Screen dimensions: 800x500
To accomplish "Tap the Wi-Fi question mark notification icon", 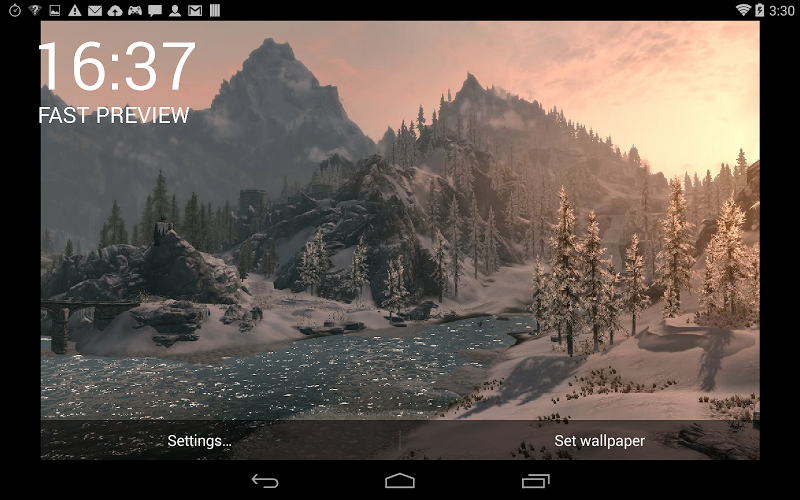I will [35, 10].
